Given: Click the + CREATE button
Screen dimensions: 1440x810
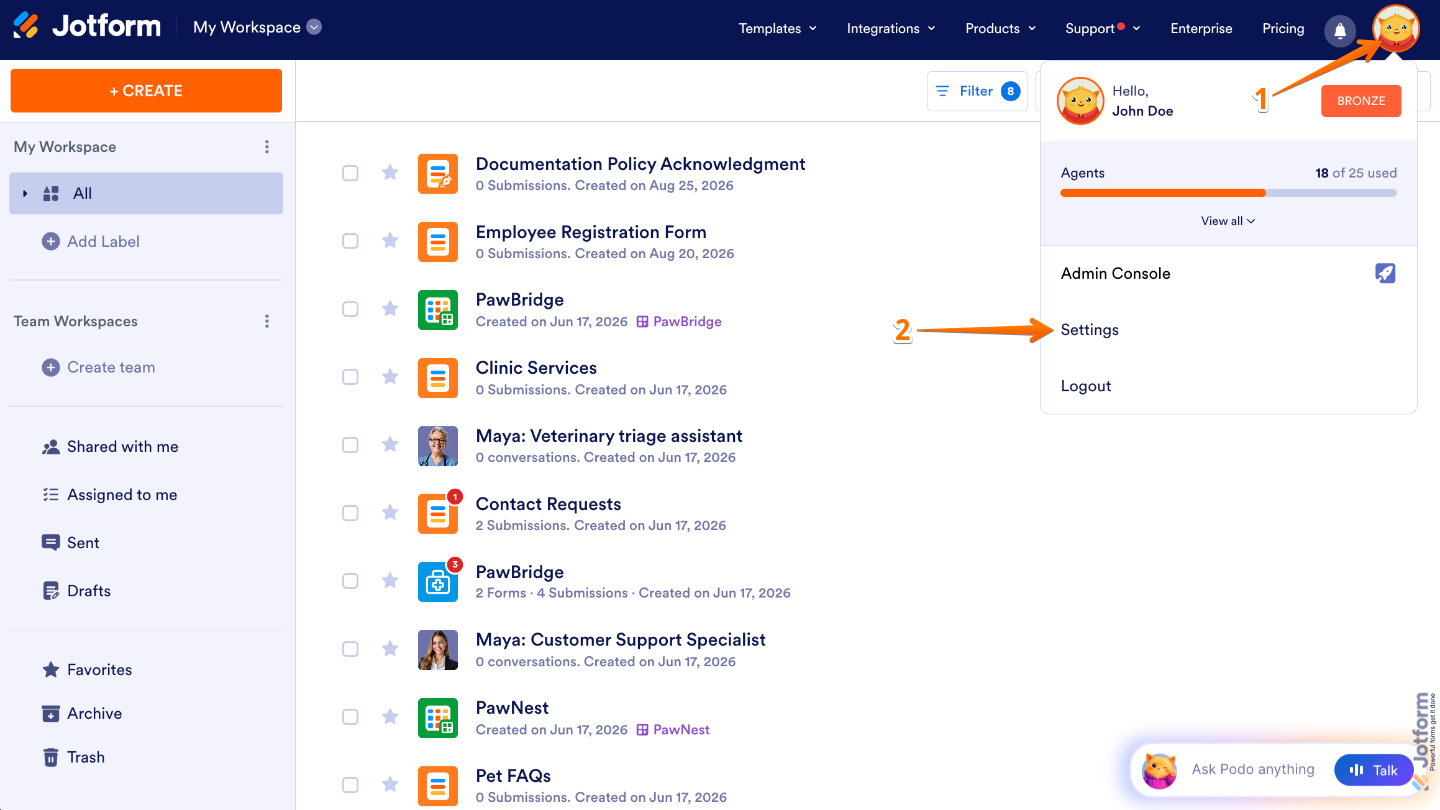Looking at the screenshot, I should click(146, 91).
